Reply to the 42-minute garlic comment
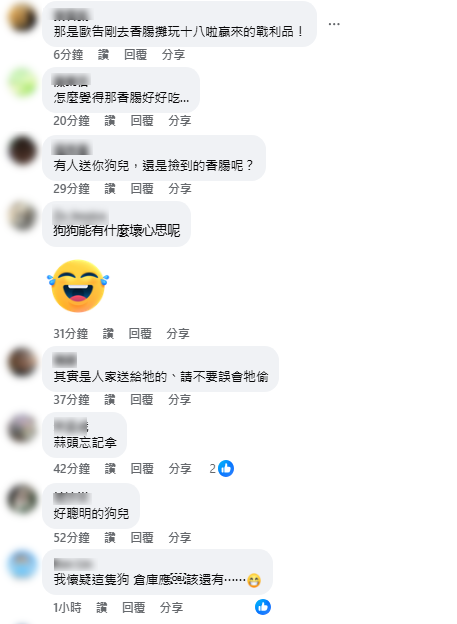This screenshot has width=457, height=624. coord(142,468)
